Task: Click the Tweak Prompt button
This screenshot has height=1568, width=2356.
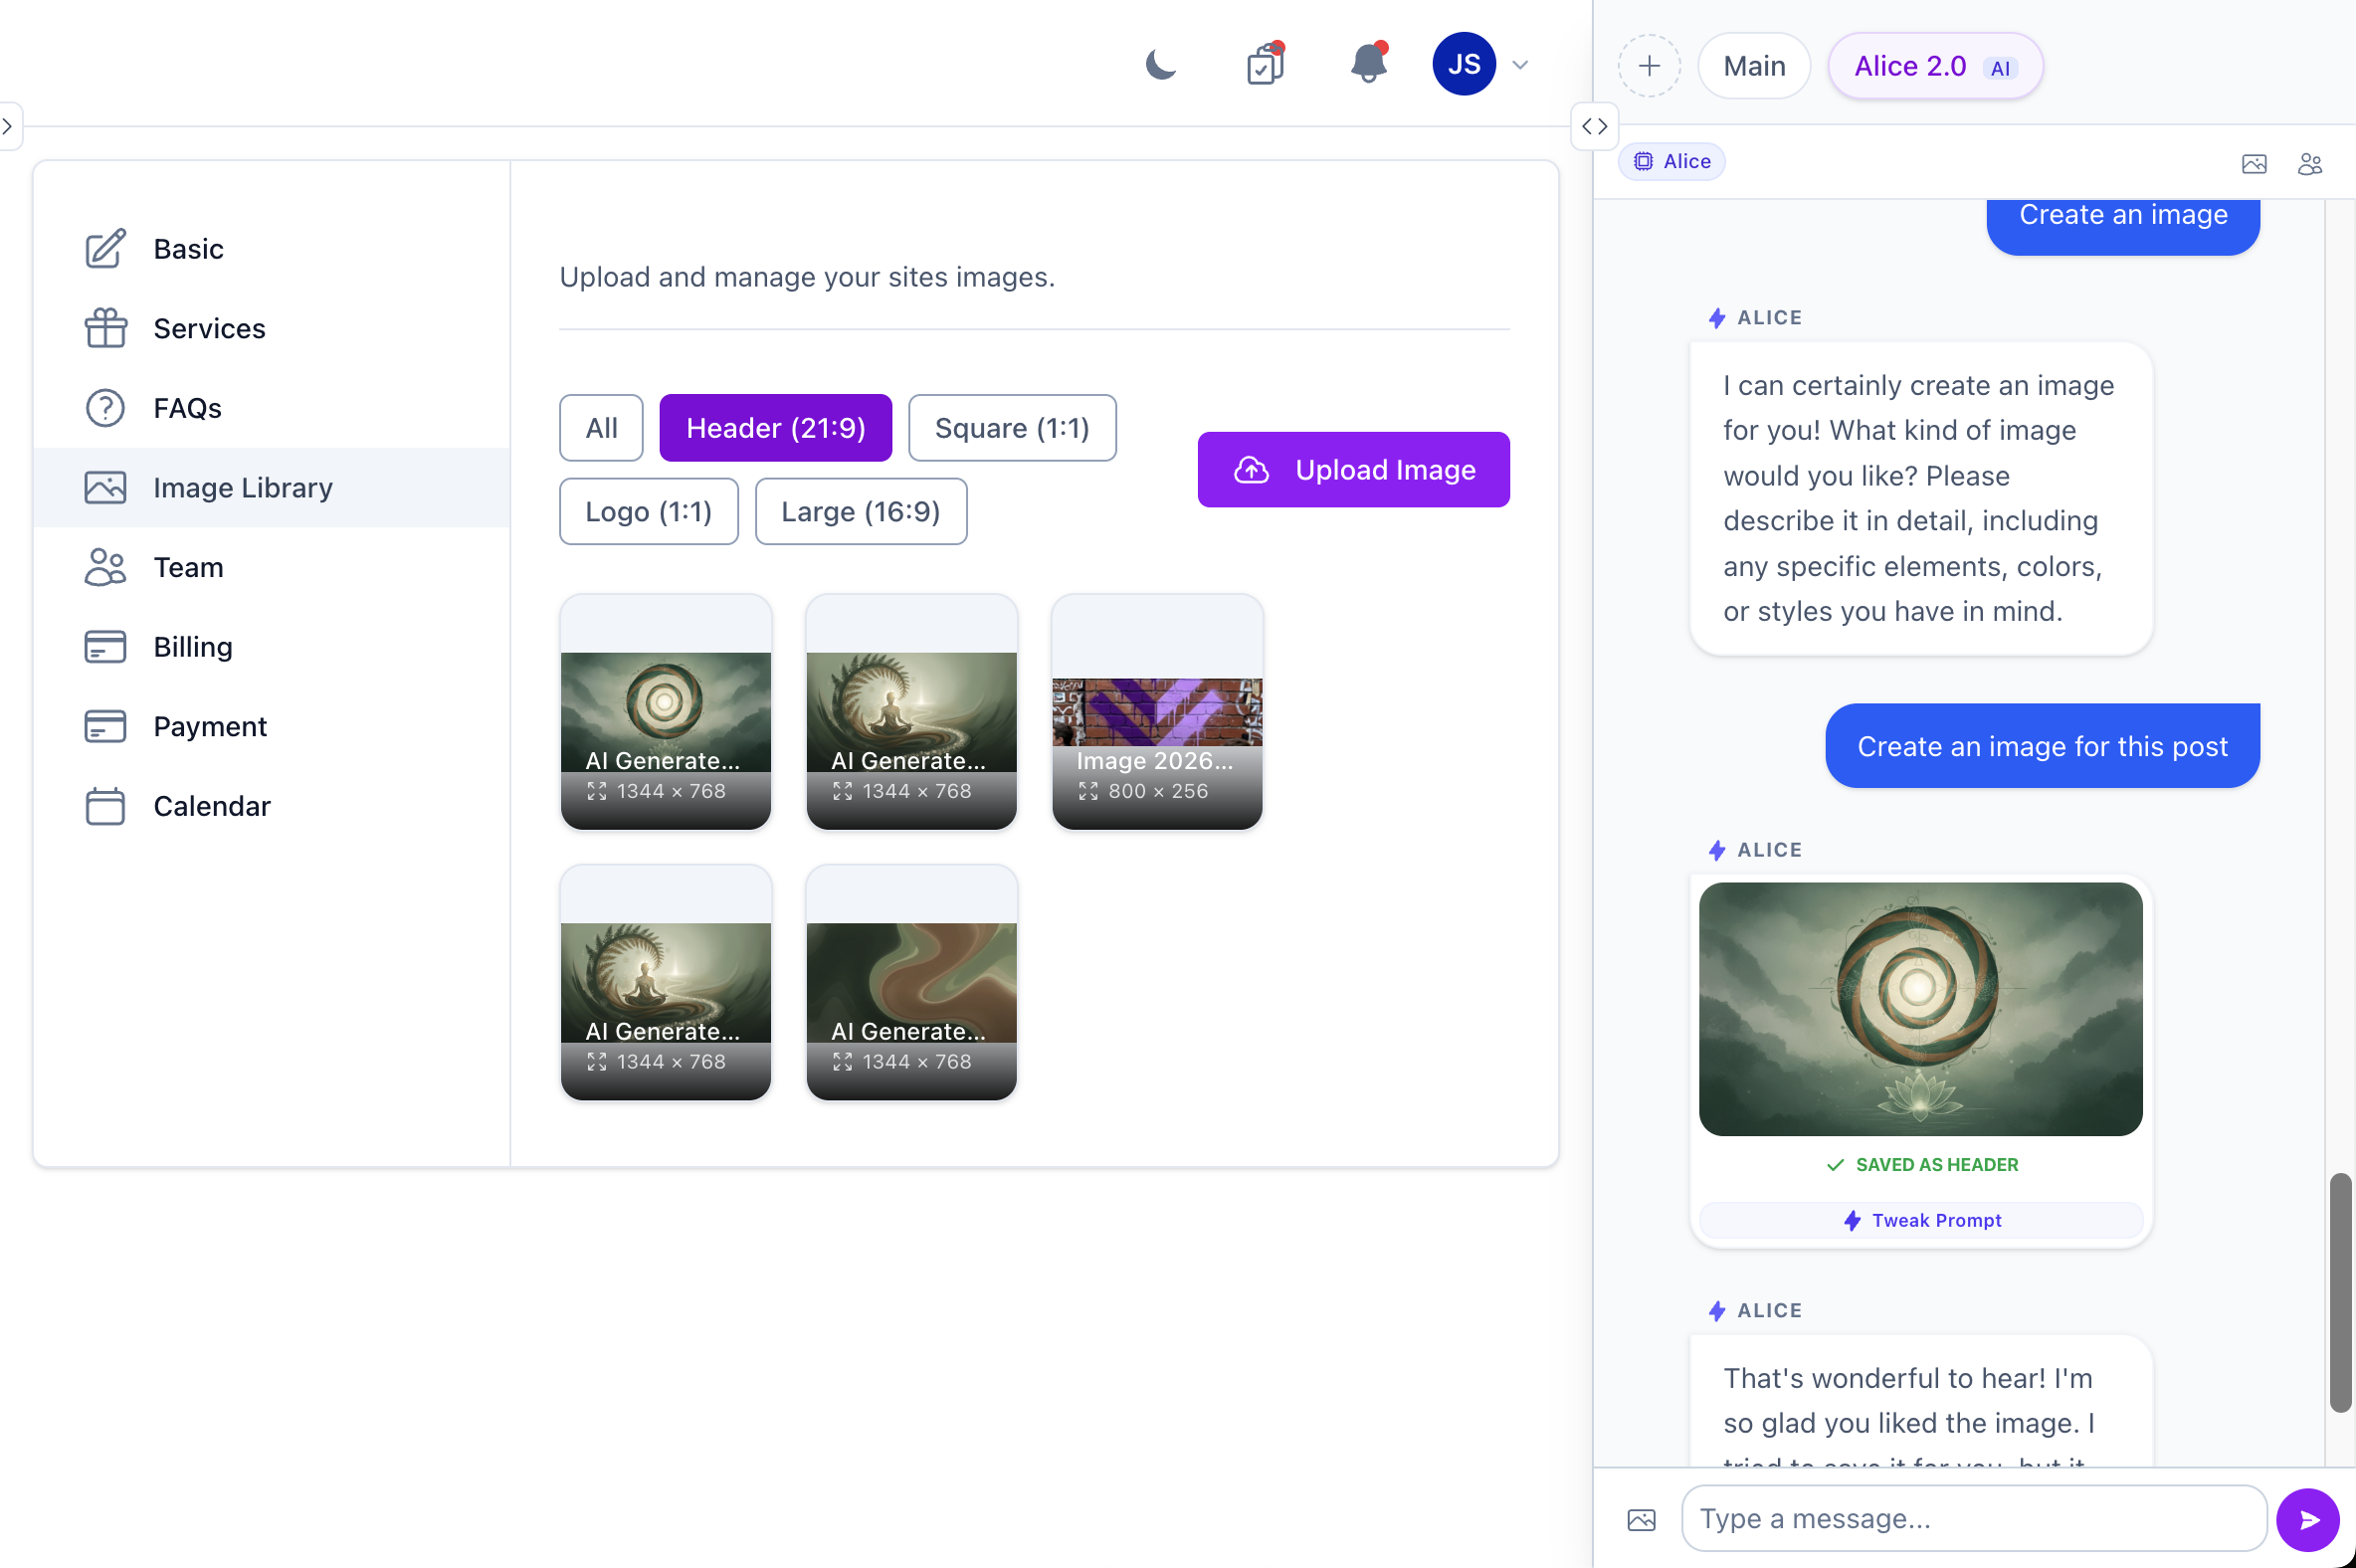Action: click(x=1921, y=1220)
